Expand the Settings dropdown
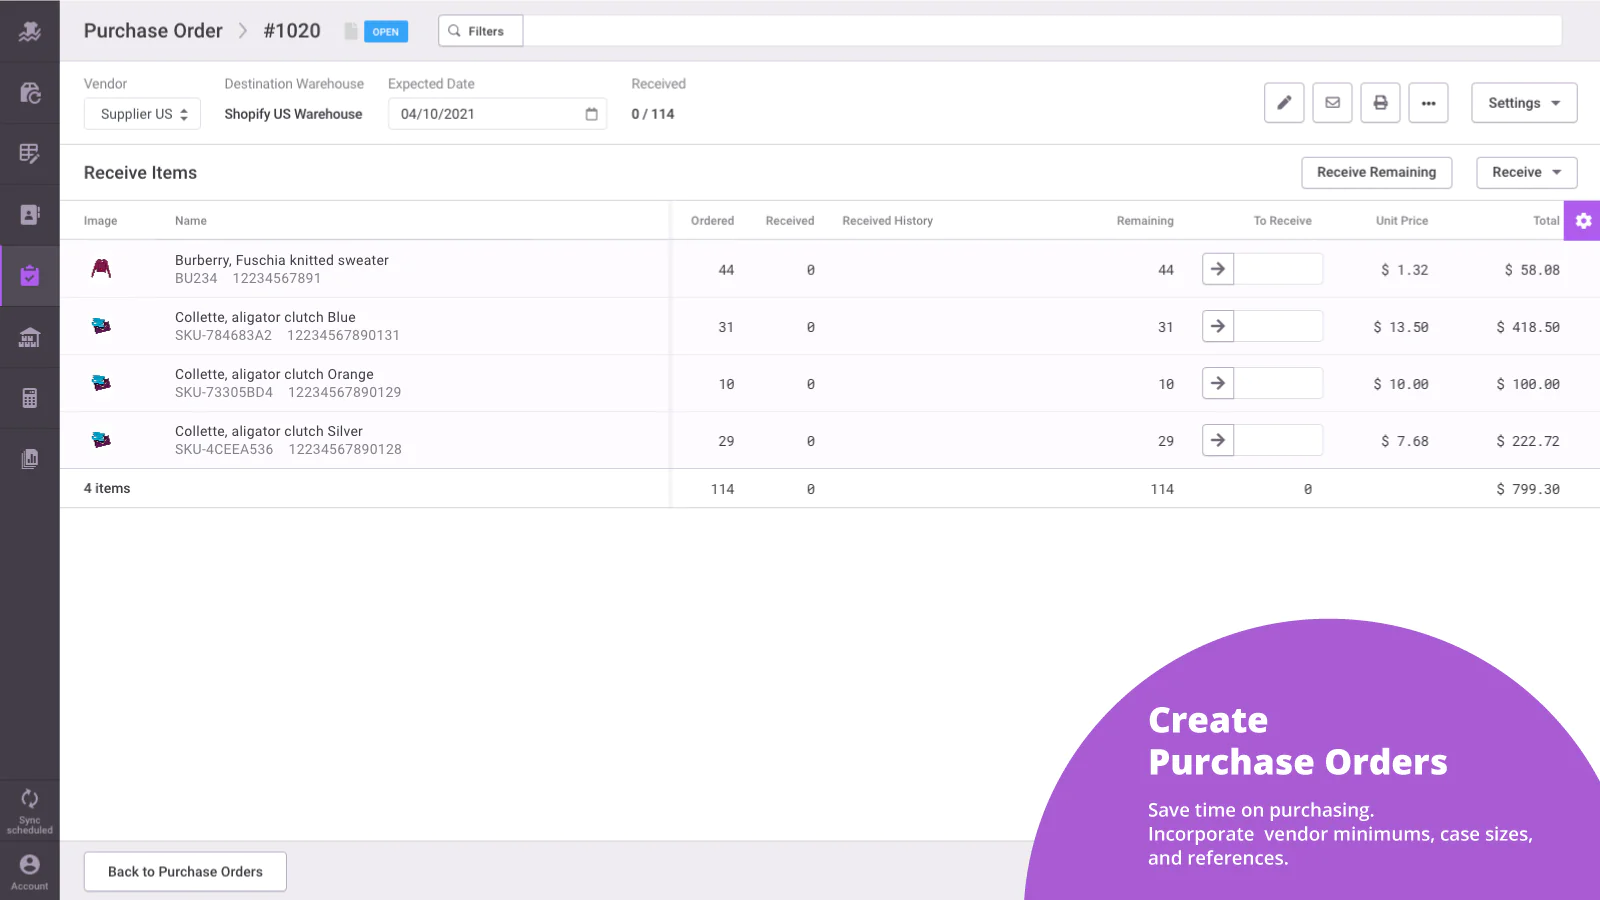This screenshot has height=900, width=1600. click(x=1523, y=103)
